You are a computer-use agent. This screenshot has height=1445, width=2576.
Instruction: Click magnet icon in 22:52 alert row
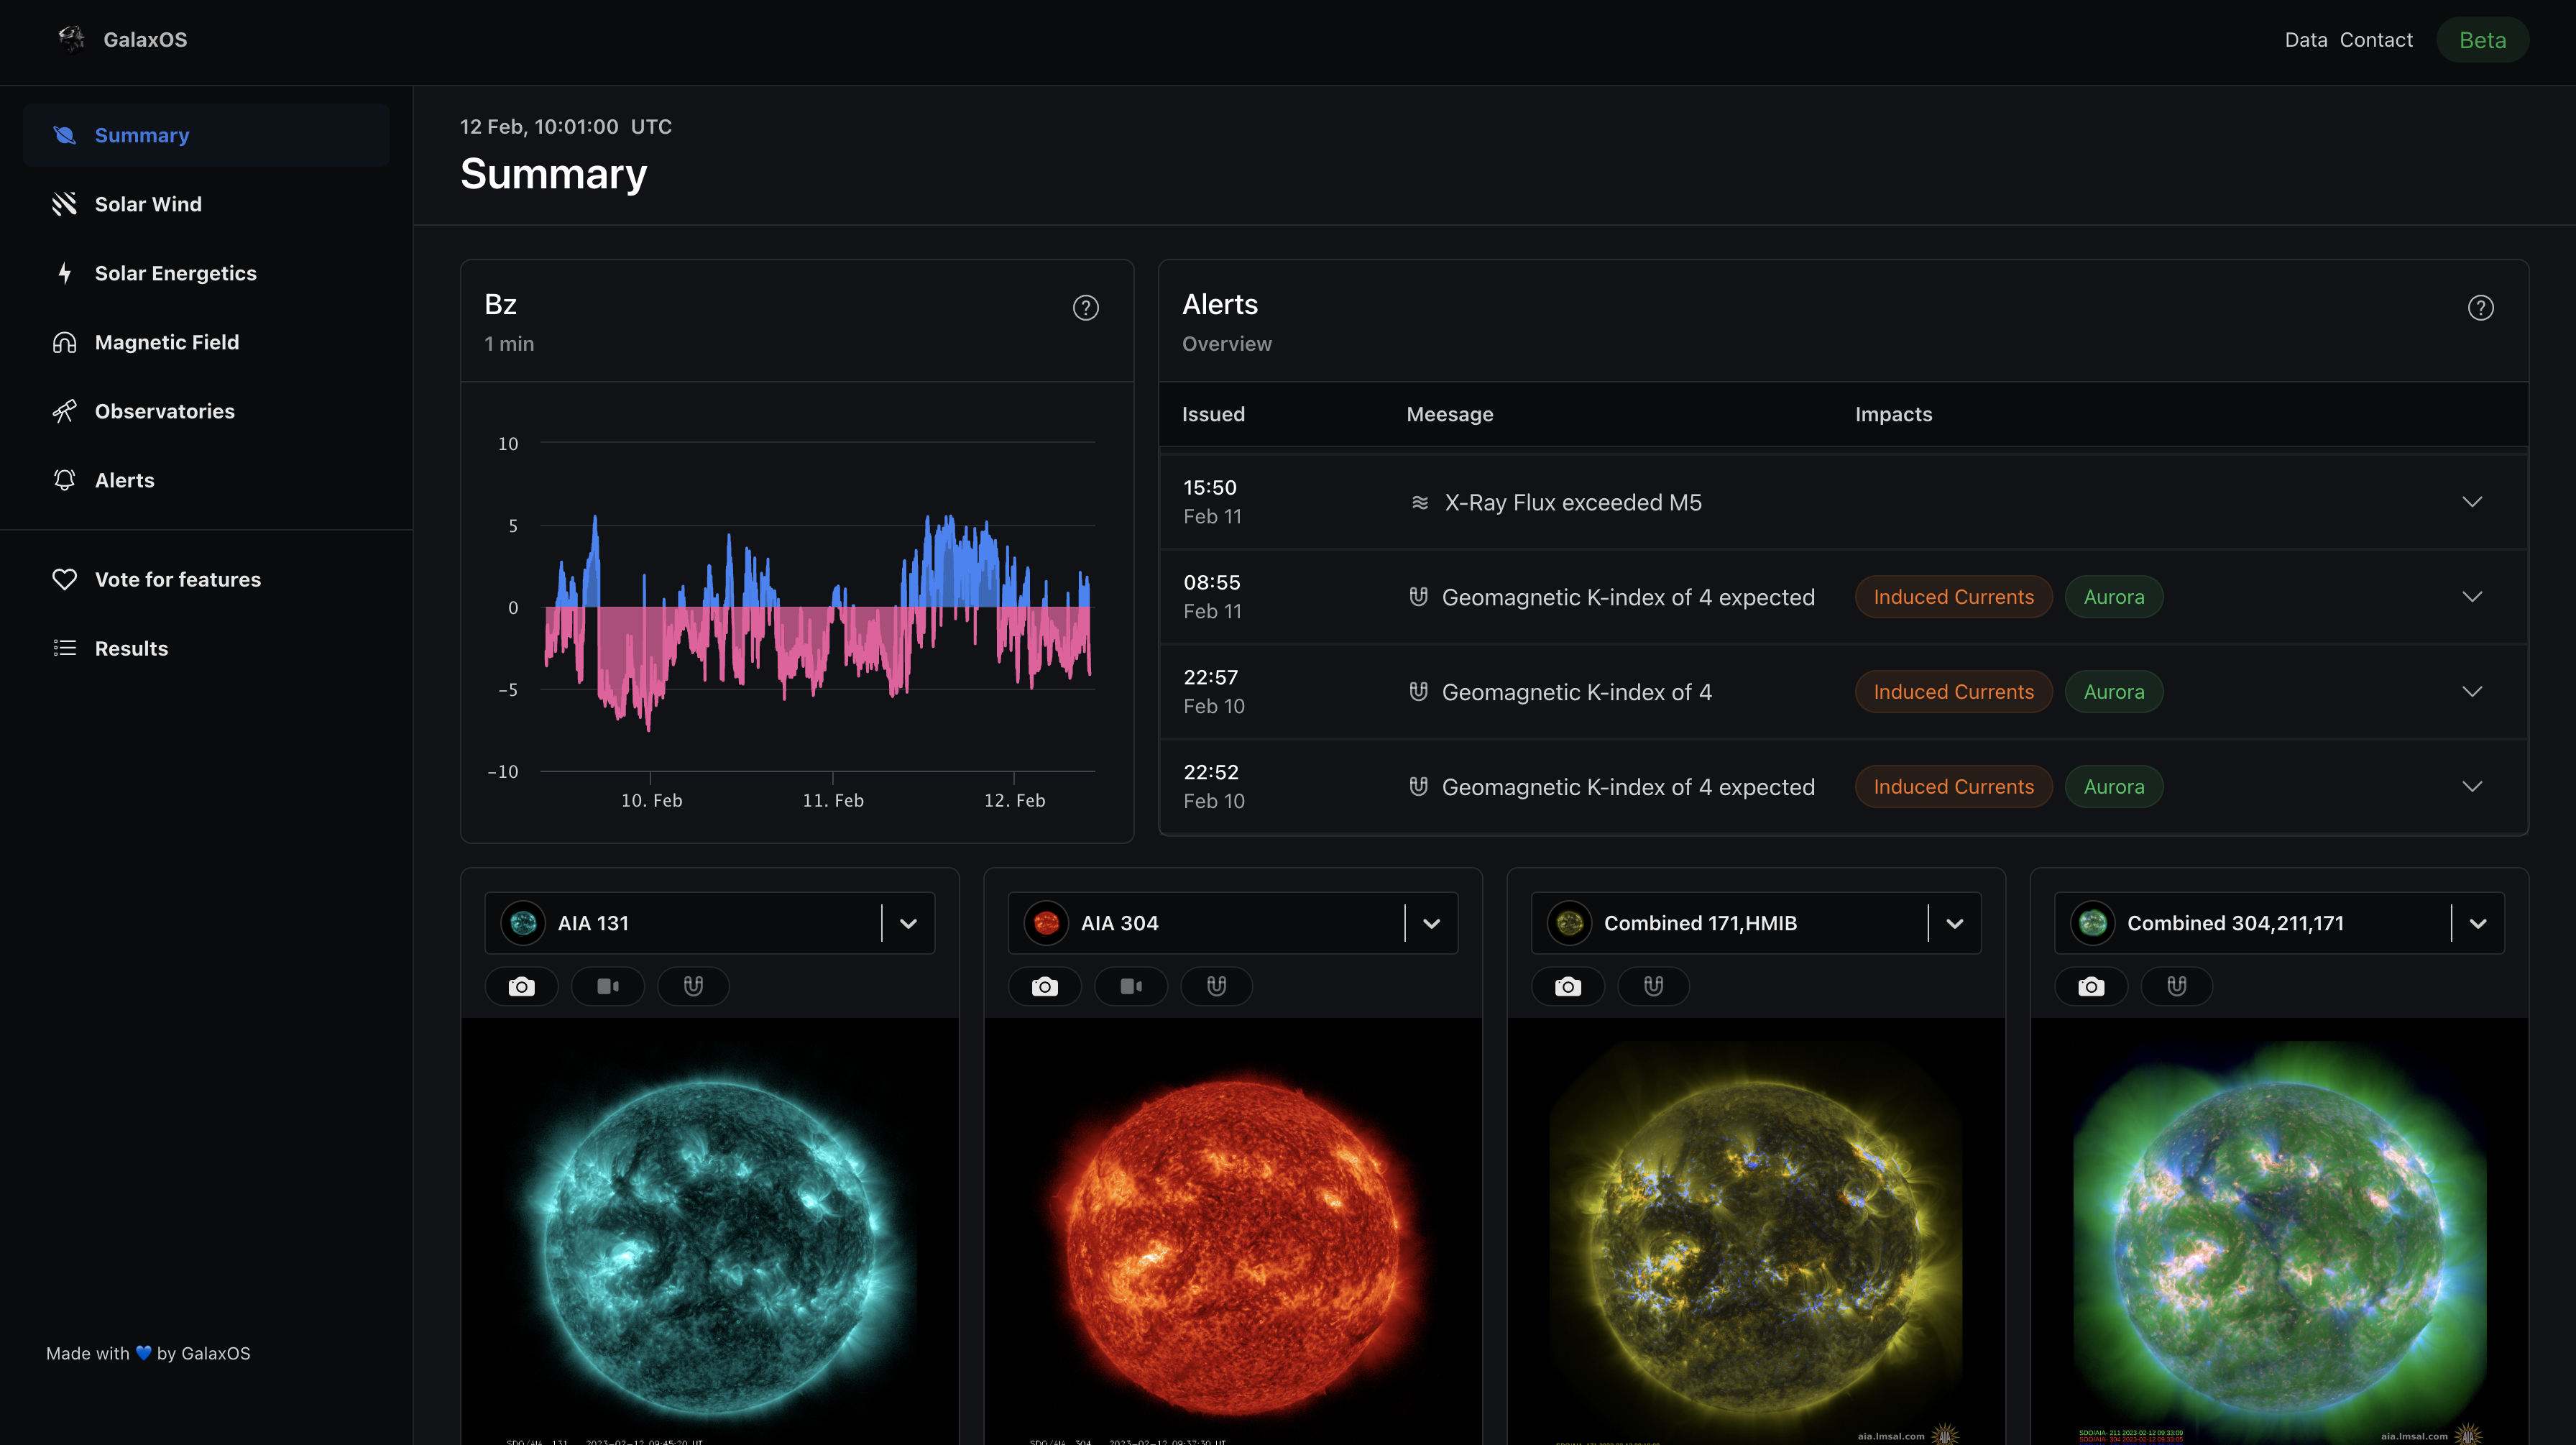pyautogui.click(x=1418, y=786)
